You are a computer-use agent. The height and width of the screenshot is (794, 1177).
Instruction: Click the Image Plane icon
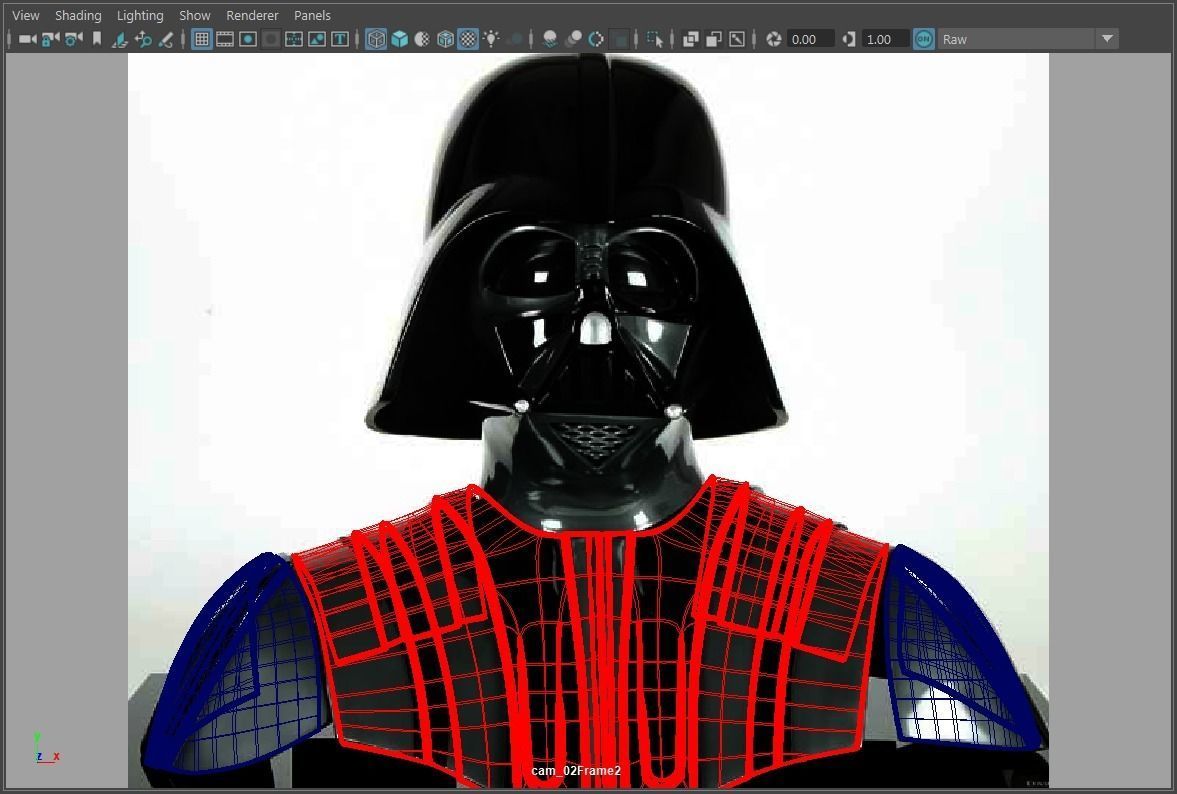(x=119, y=39)
